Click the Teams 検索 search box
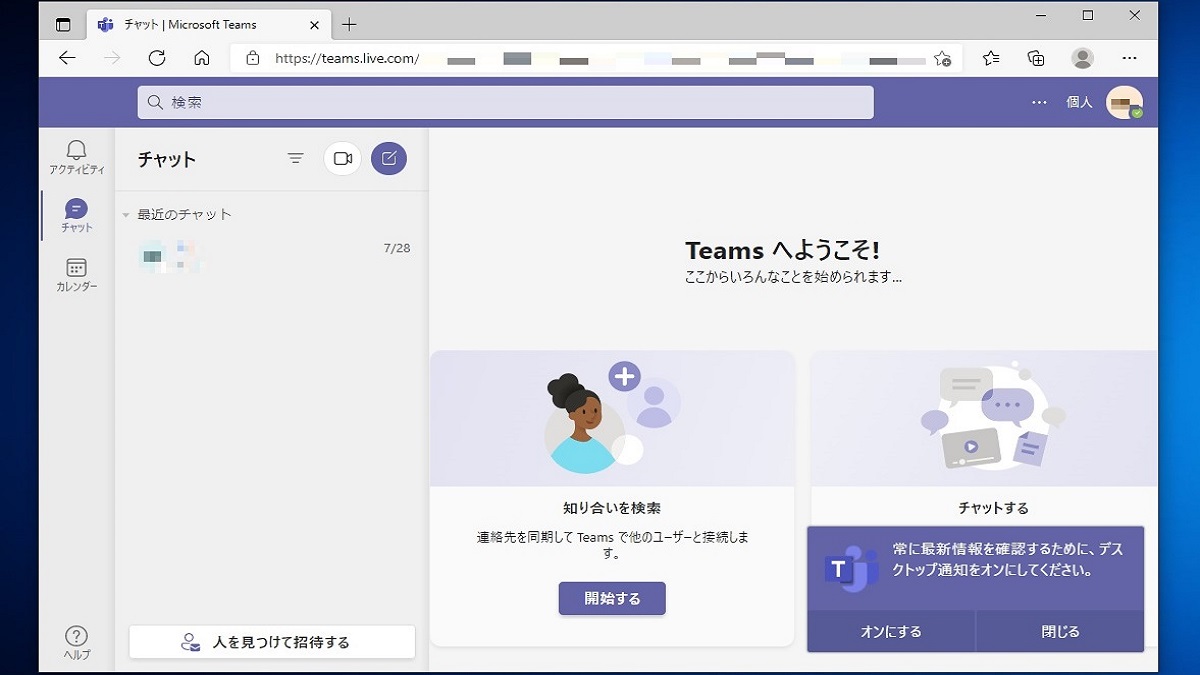This screenshot has width=1200, height=675. 505,102
